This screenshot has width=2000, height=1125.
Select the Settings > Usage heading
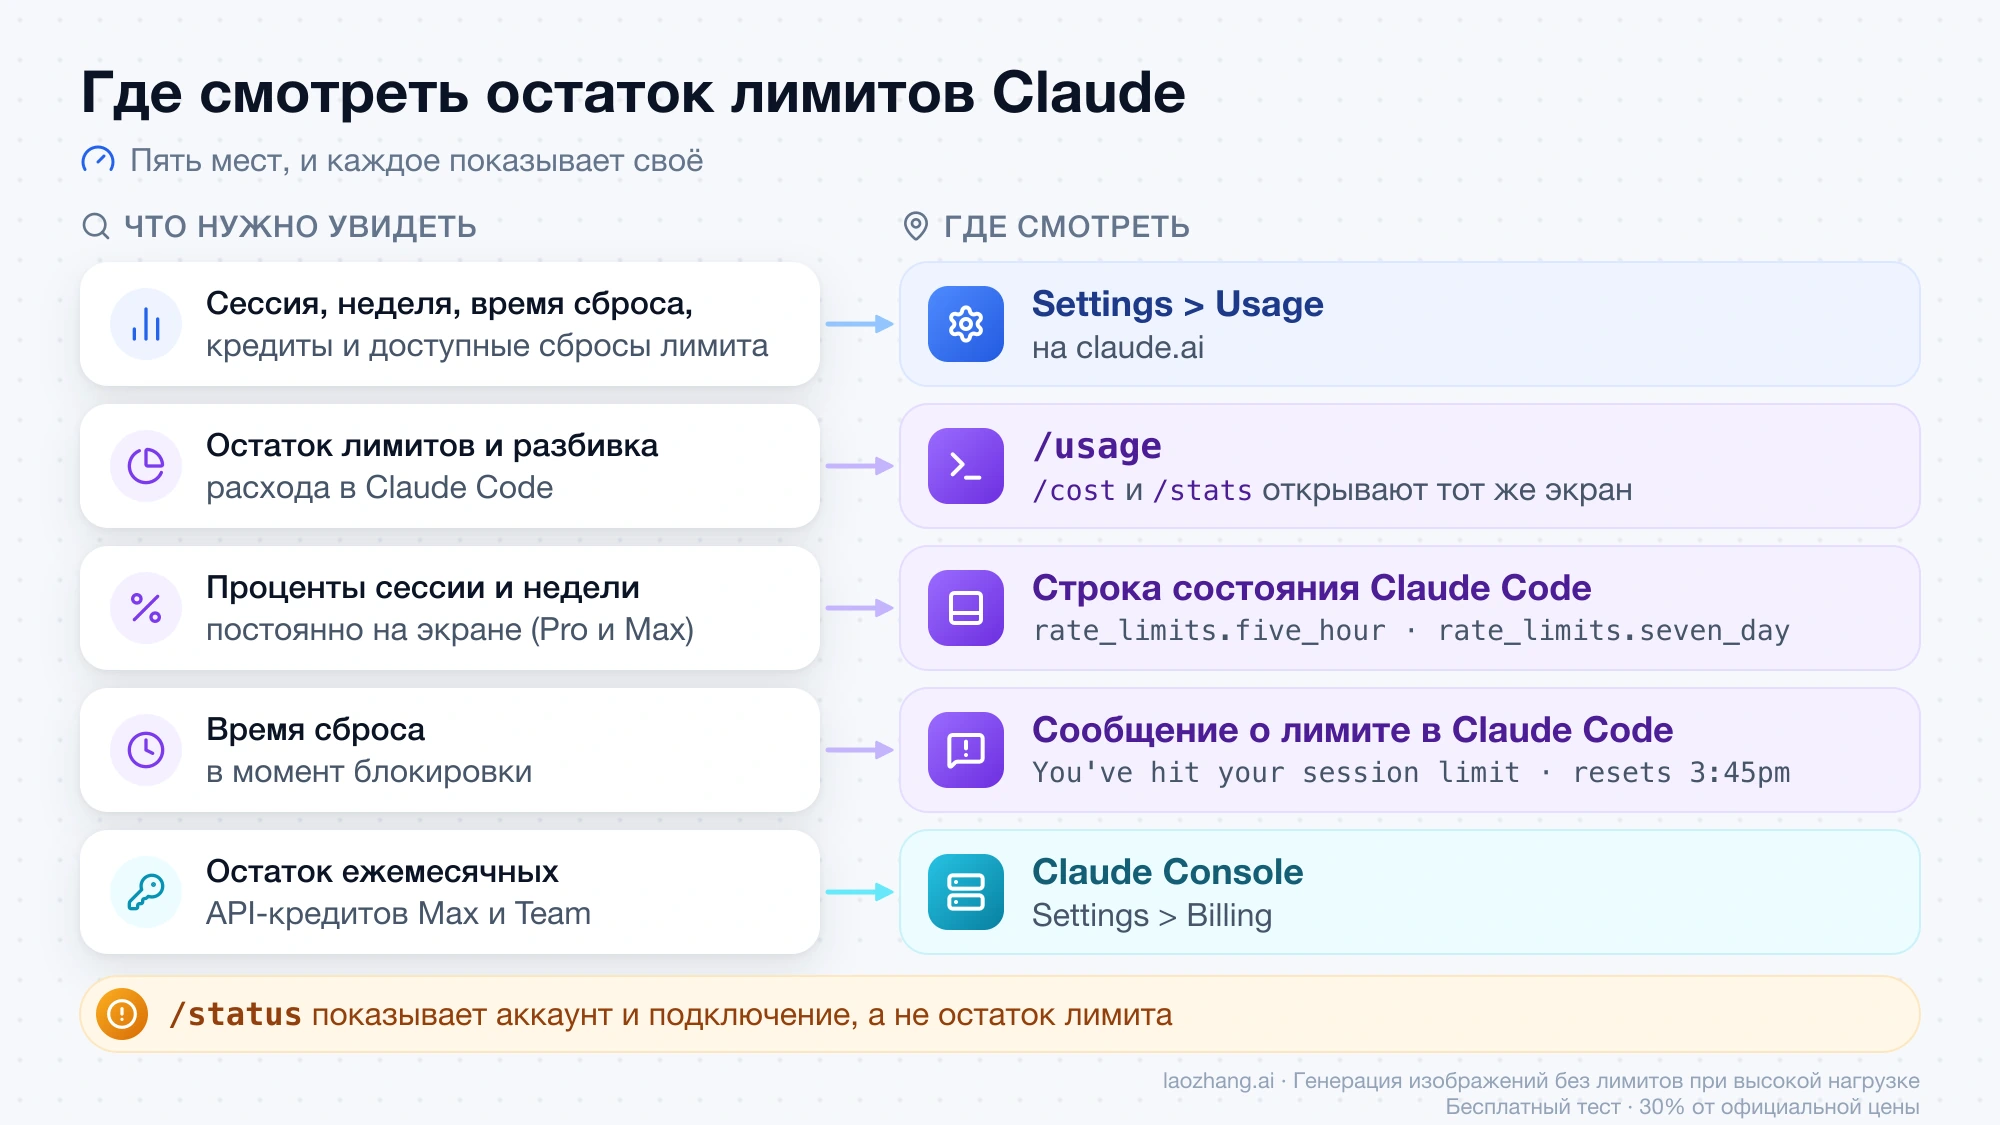pyautogui.click(x=1178, y=304)
